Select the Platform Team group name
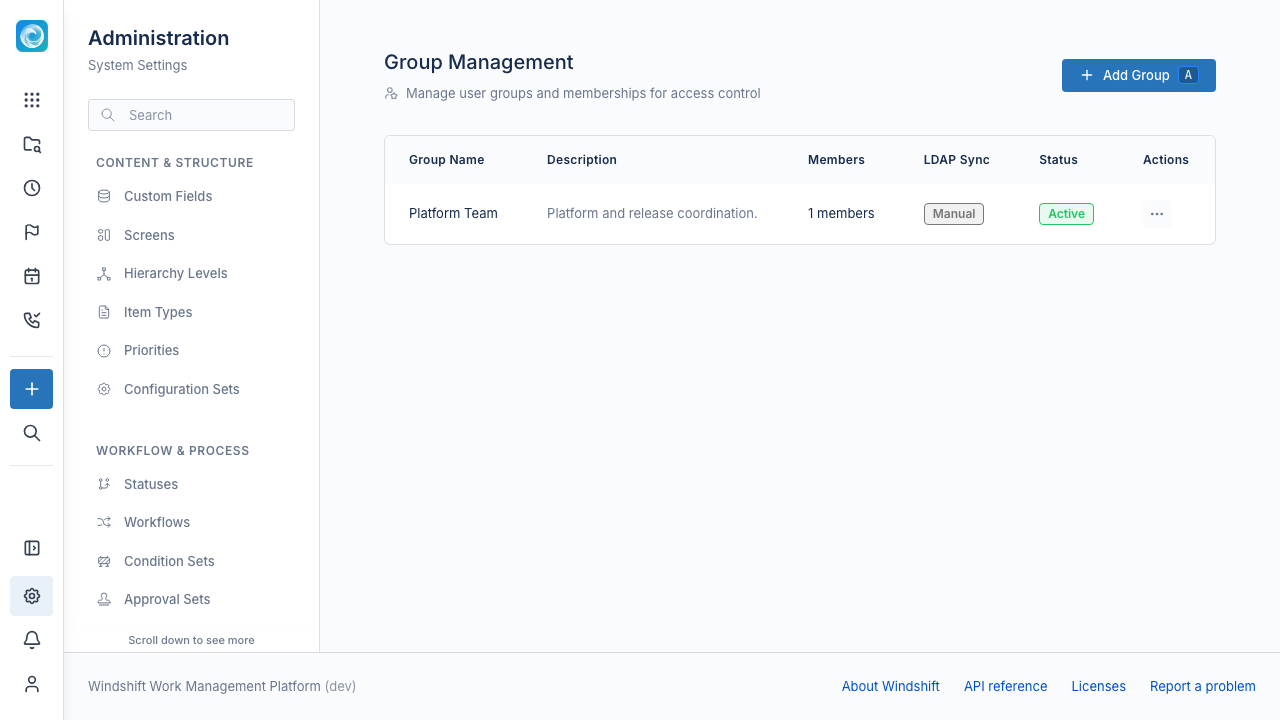Screen dimensions: 1280x720 [x=453, y=213]
